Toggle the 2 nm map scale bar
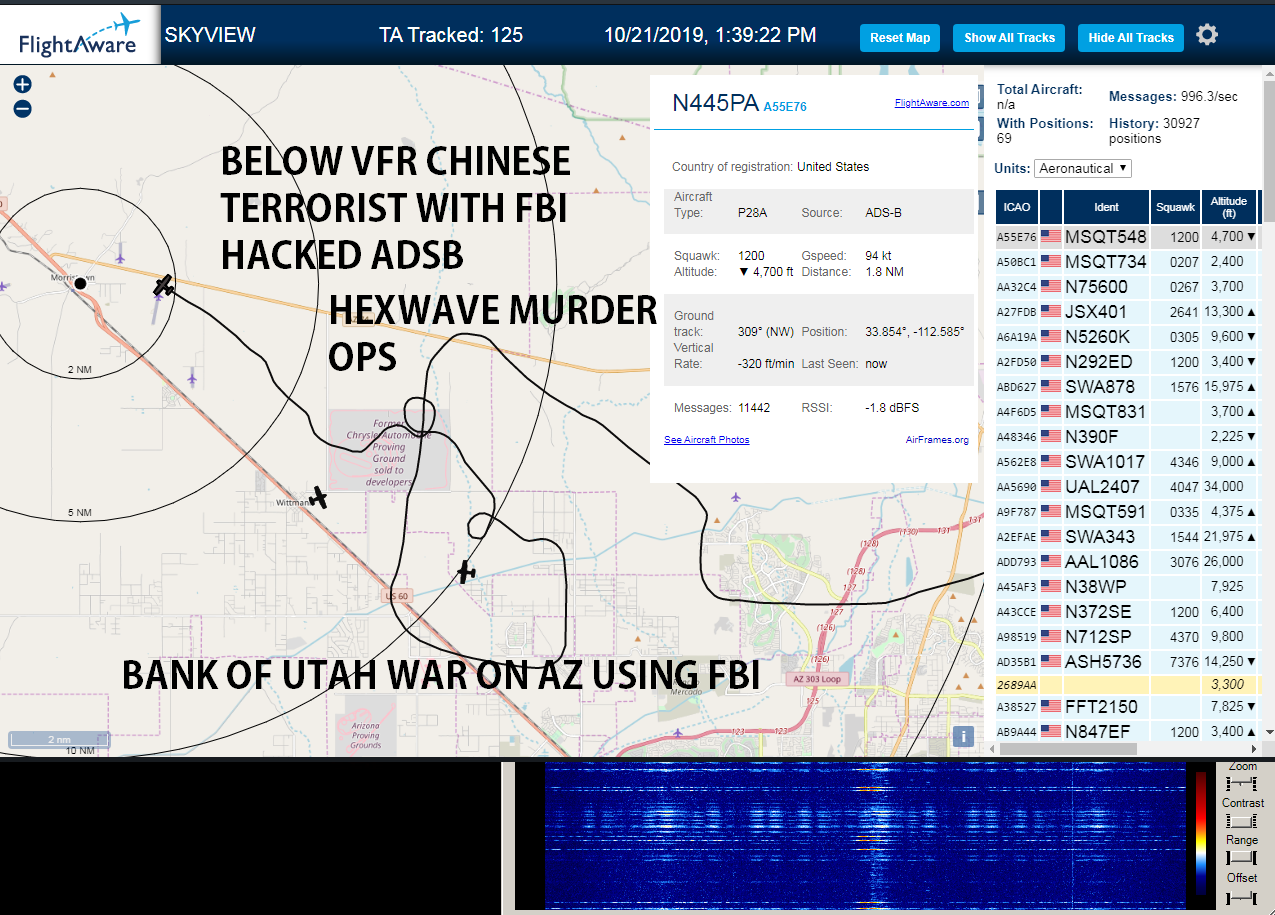The height and width of the screenshot is (915, 1275). [59, 740]
